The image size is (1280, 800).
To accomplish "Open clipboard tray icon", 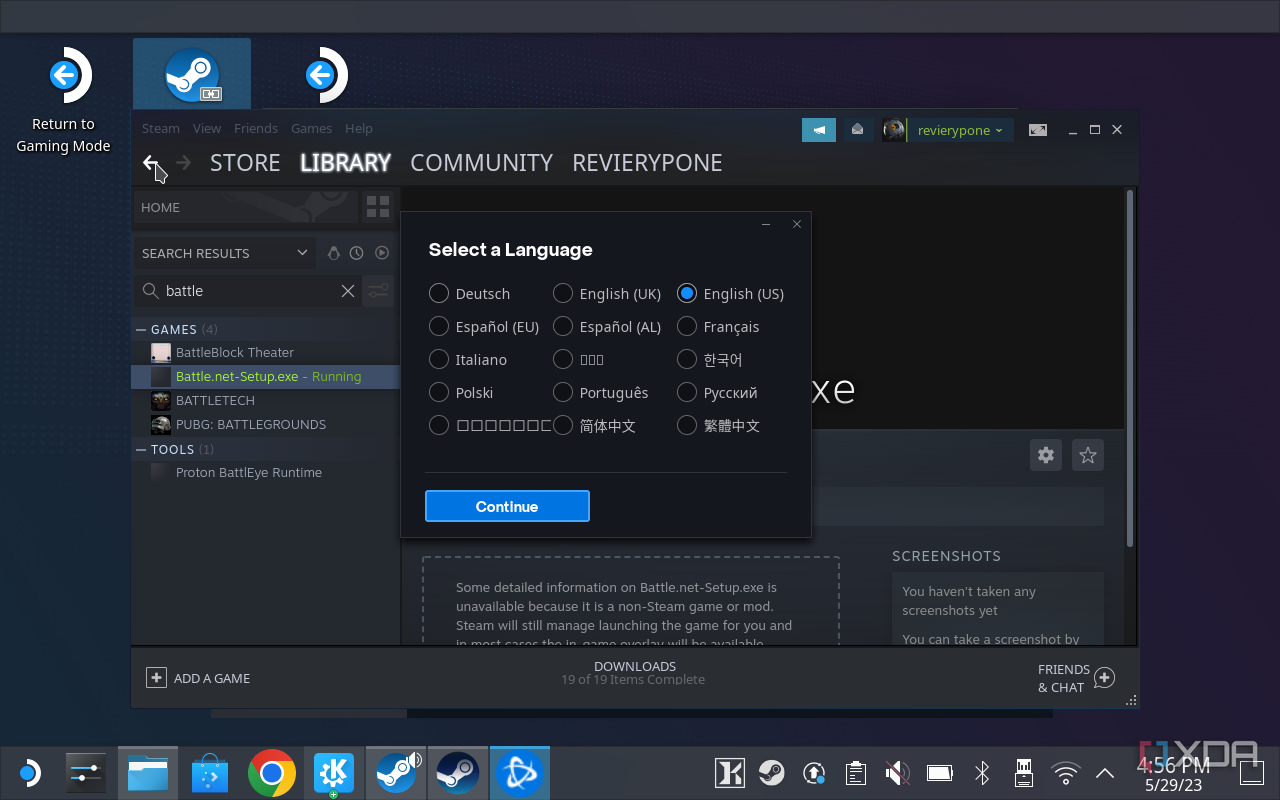I will tap(855, 773).
